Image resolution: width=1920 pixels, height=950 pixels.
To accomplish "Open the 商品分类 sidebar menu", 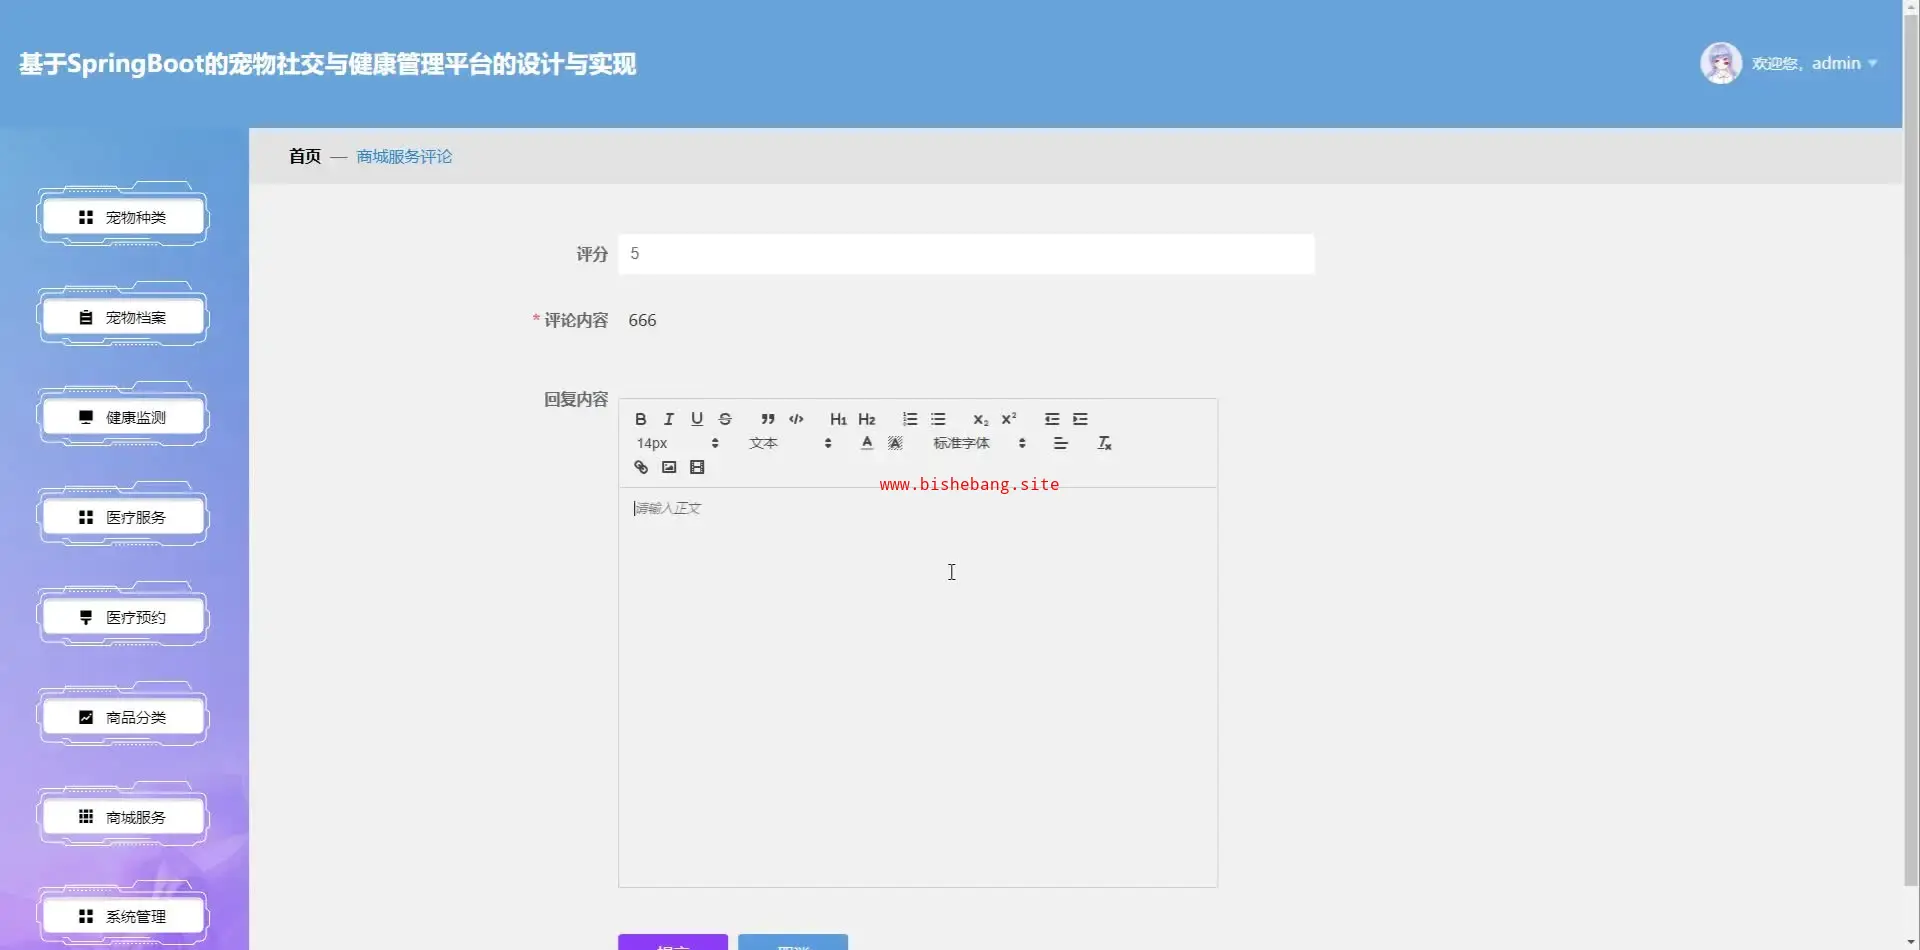I will 123,717.
